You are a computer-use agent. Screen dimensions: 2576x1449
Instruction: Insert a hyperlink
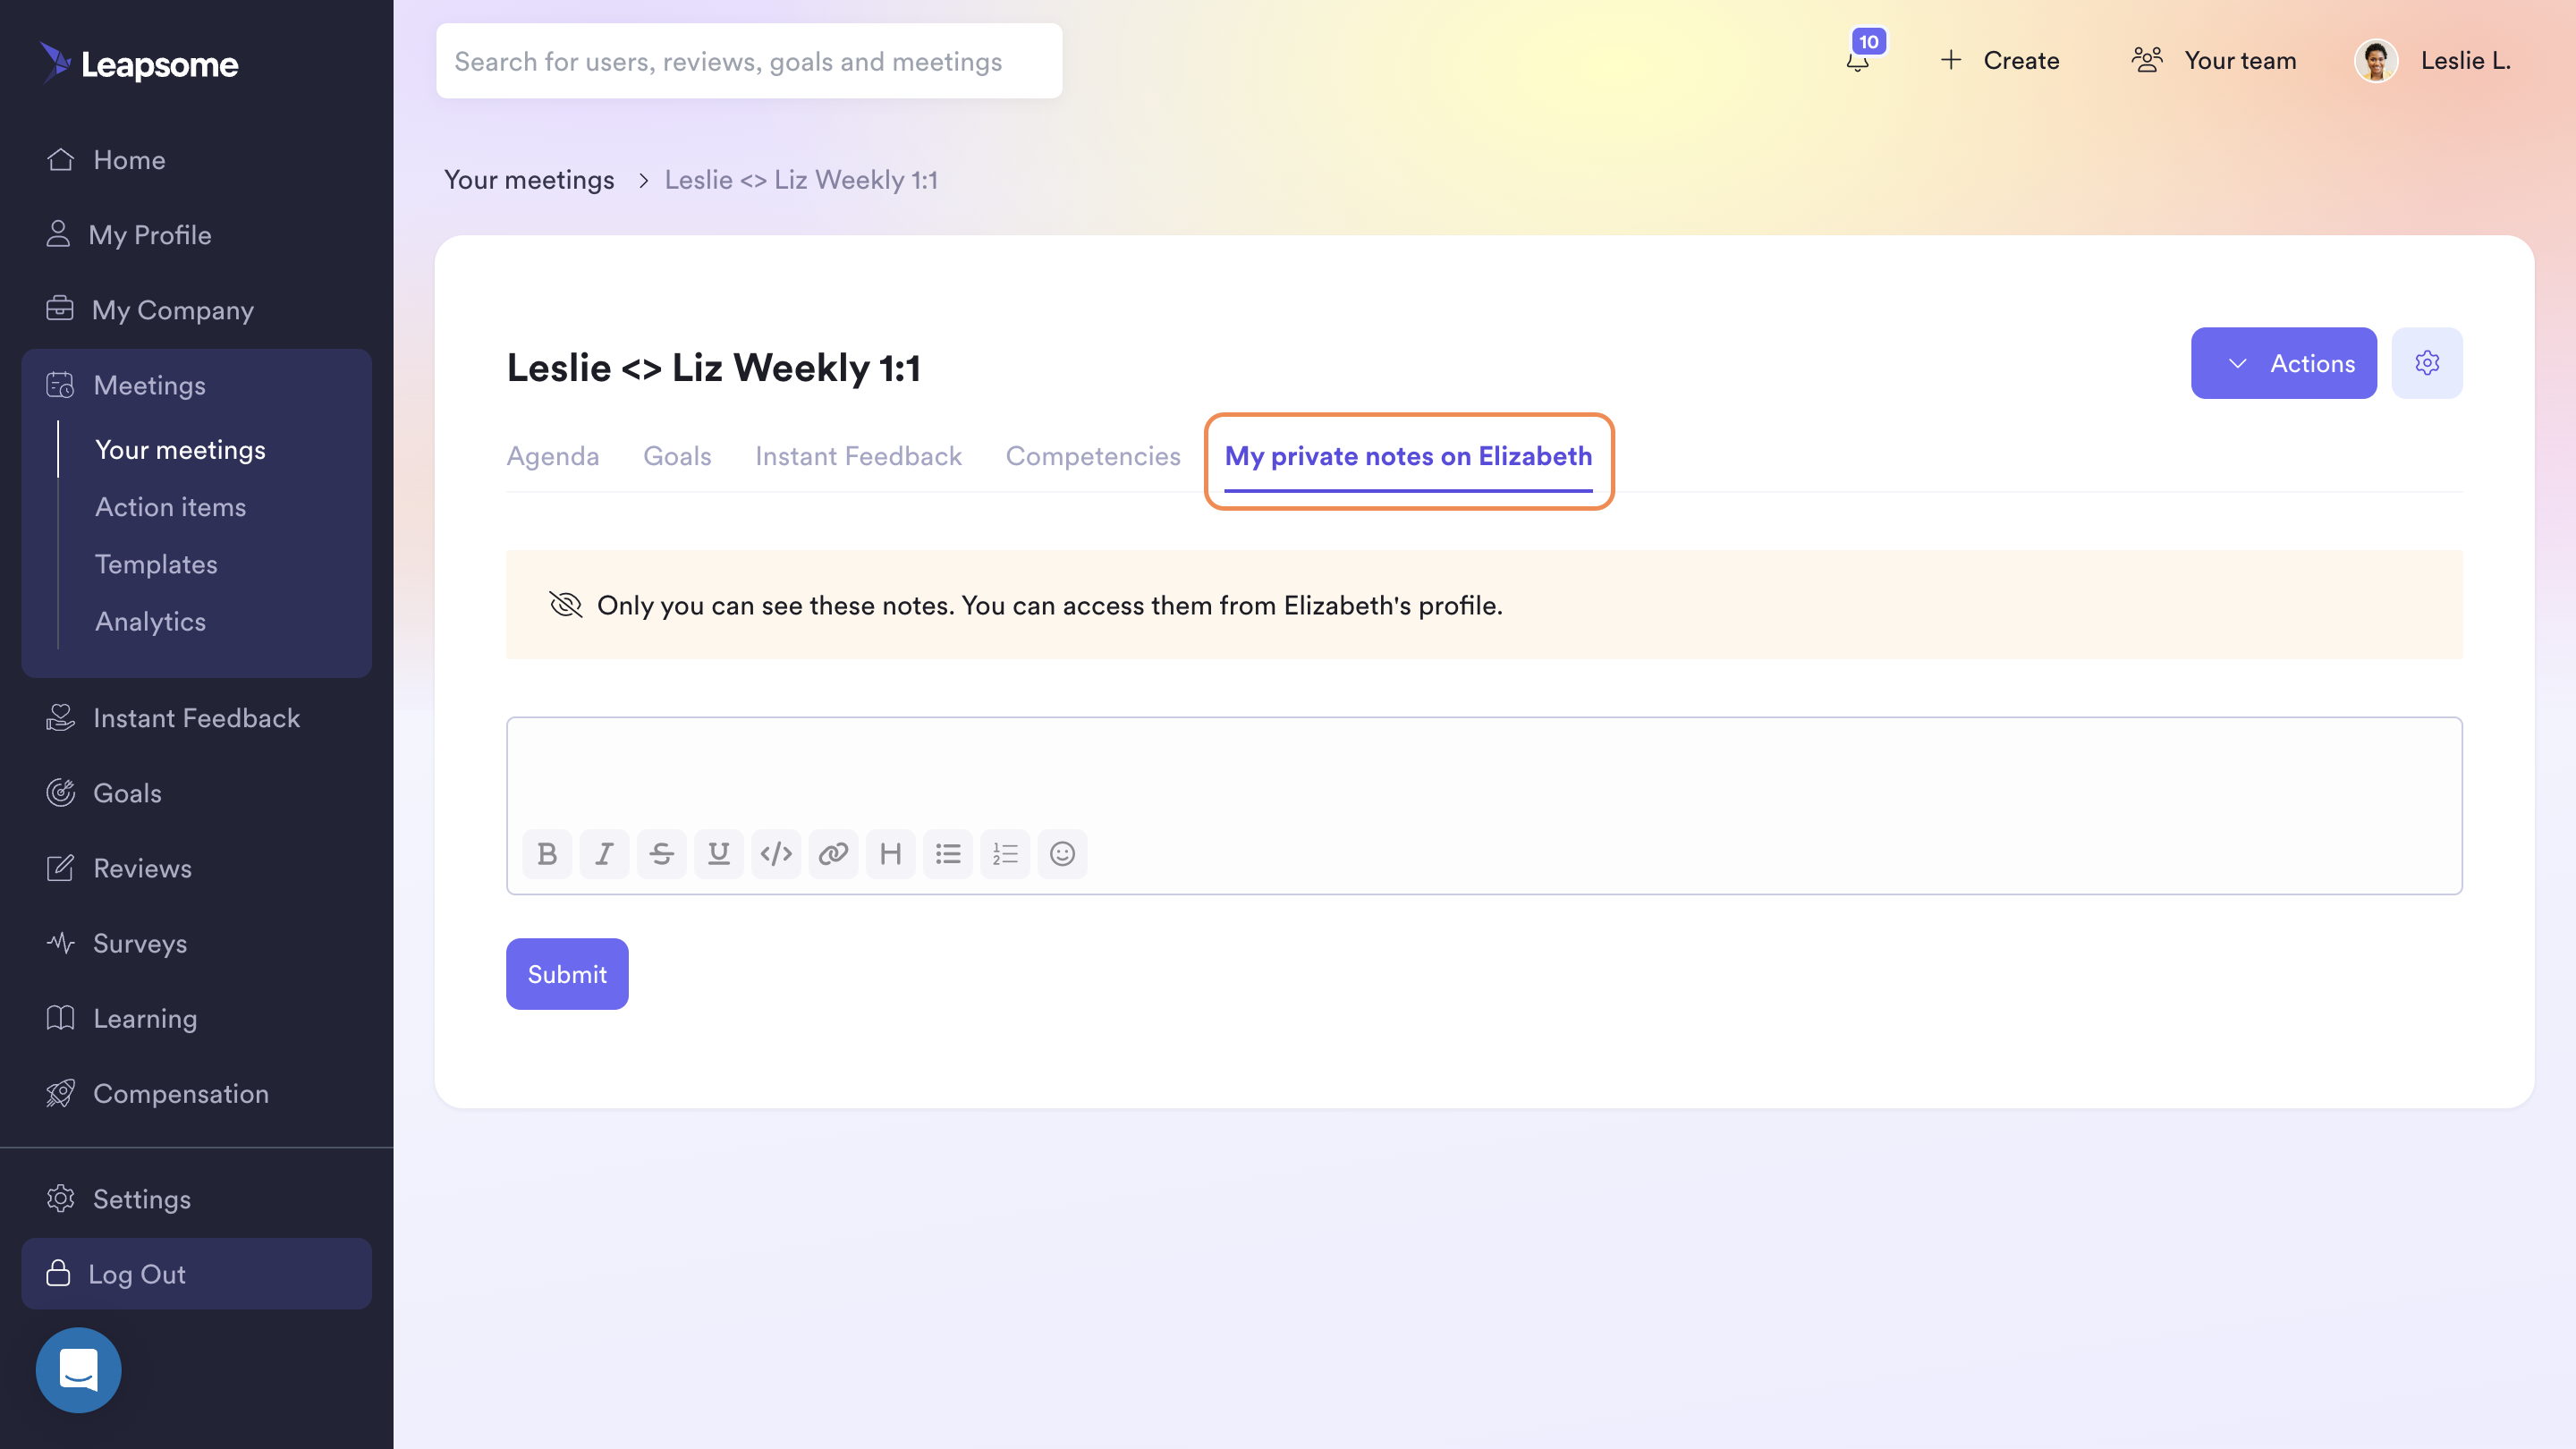(833, 853)
